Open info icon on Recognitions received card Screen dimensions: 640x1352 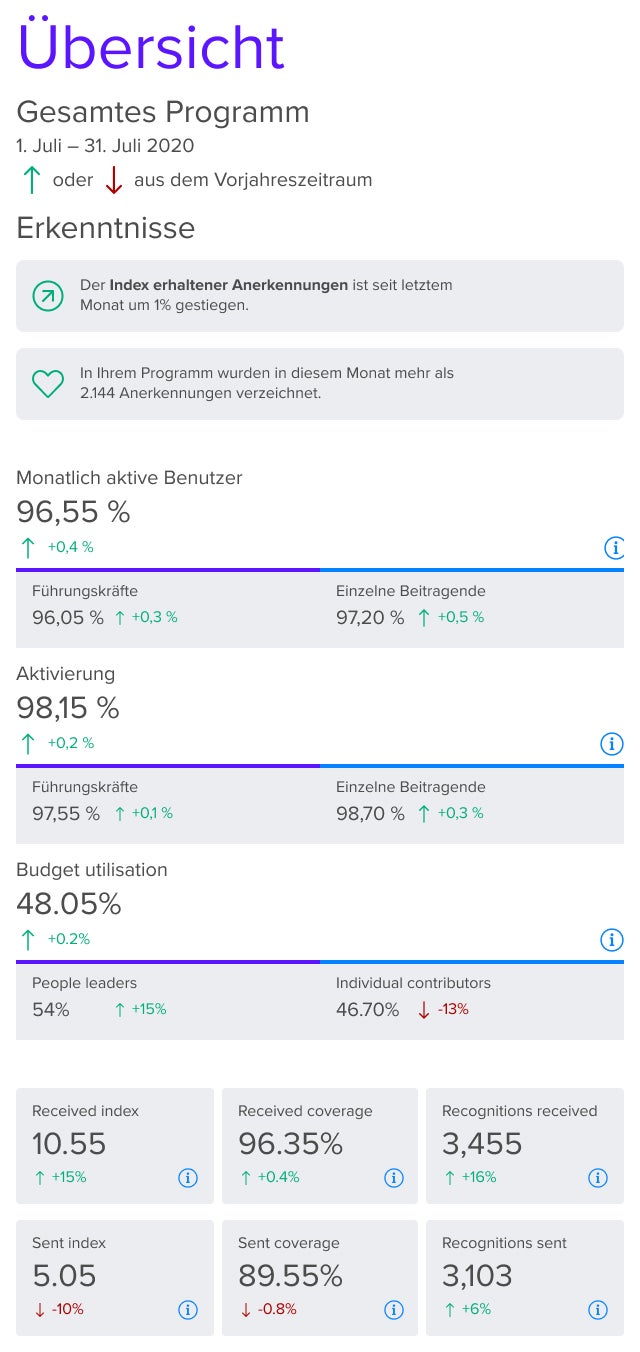coord(597,1178)
